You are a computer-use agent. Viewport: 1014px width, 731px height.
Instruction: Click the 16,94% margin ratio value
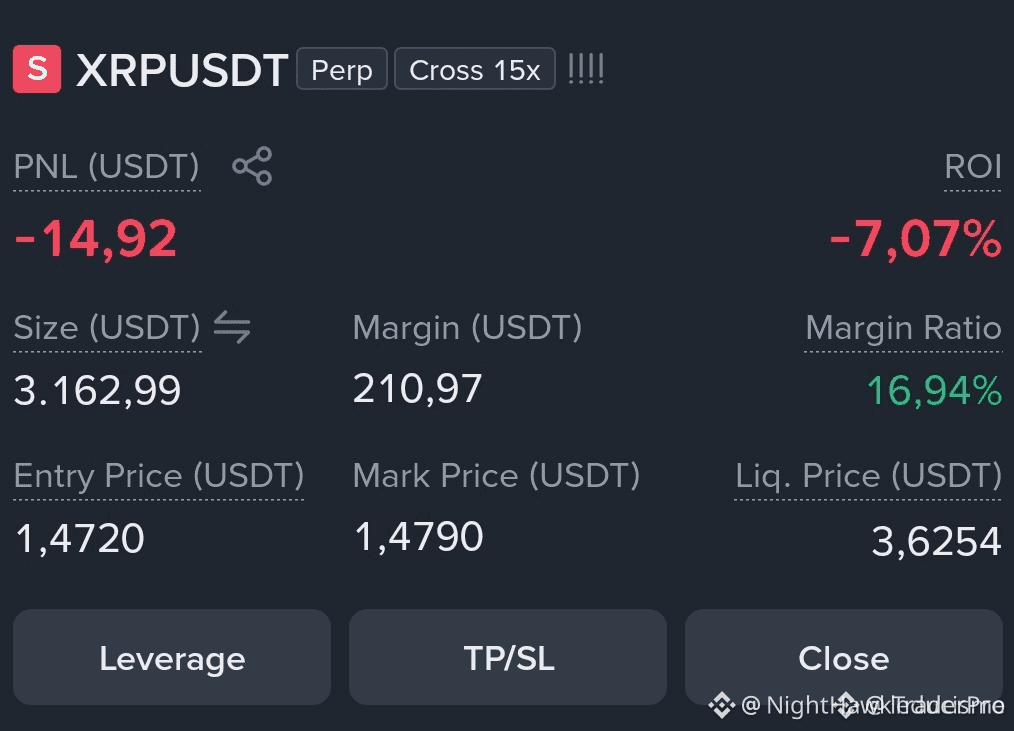pyautogui.click(x=934, y=391)
